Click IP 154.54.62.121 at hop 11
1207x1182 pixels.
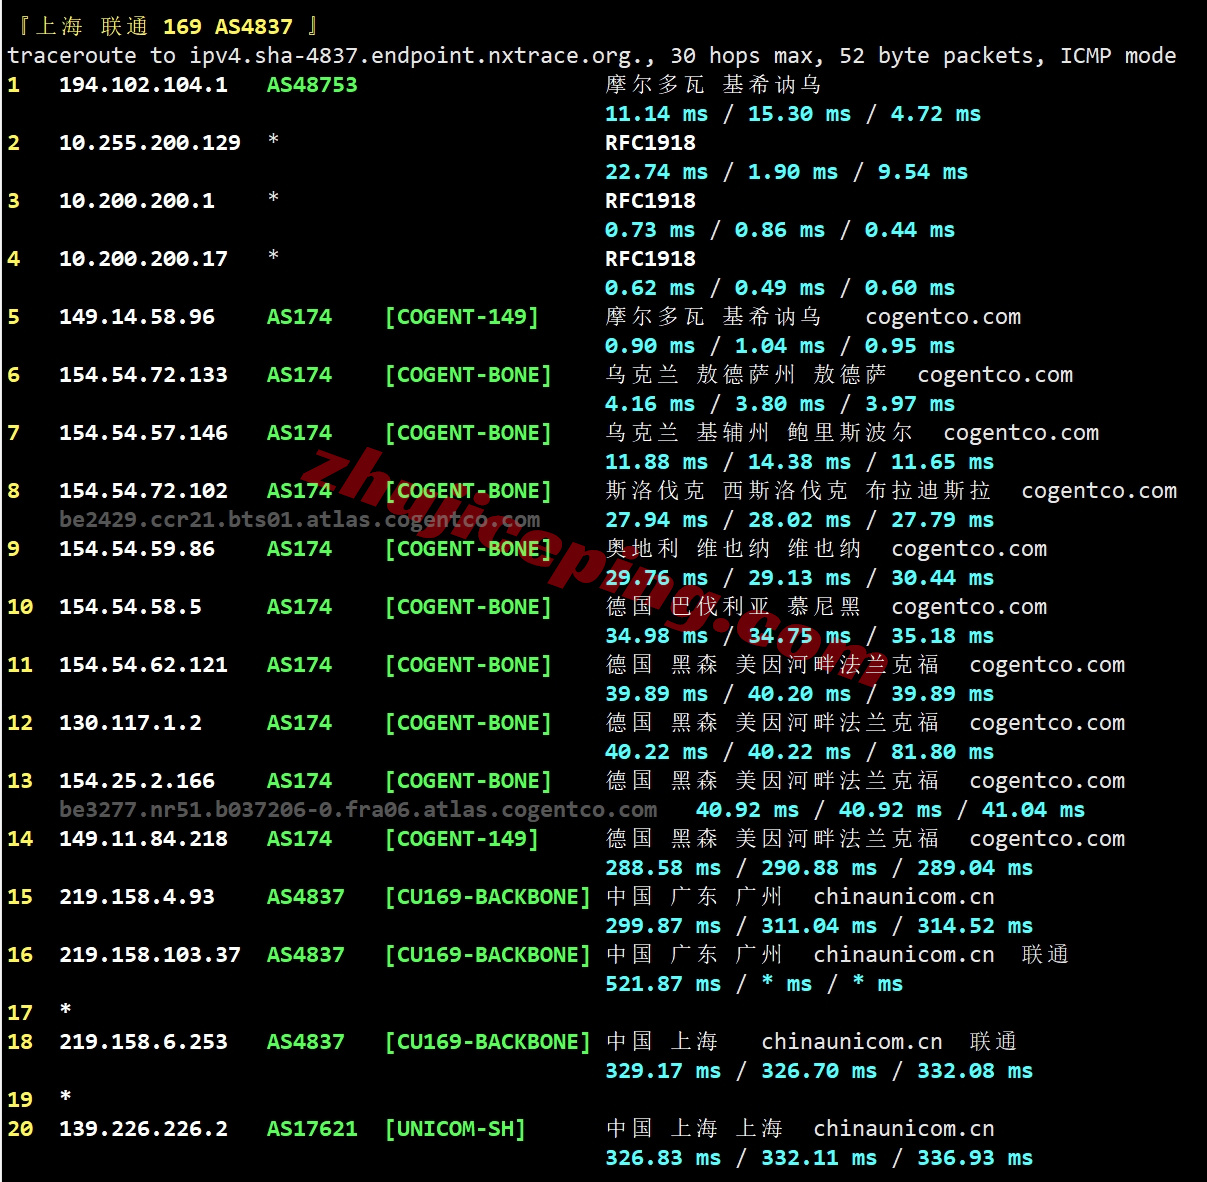143,665
